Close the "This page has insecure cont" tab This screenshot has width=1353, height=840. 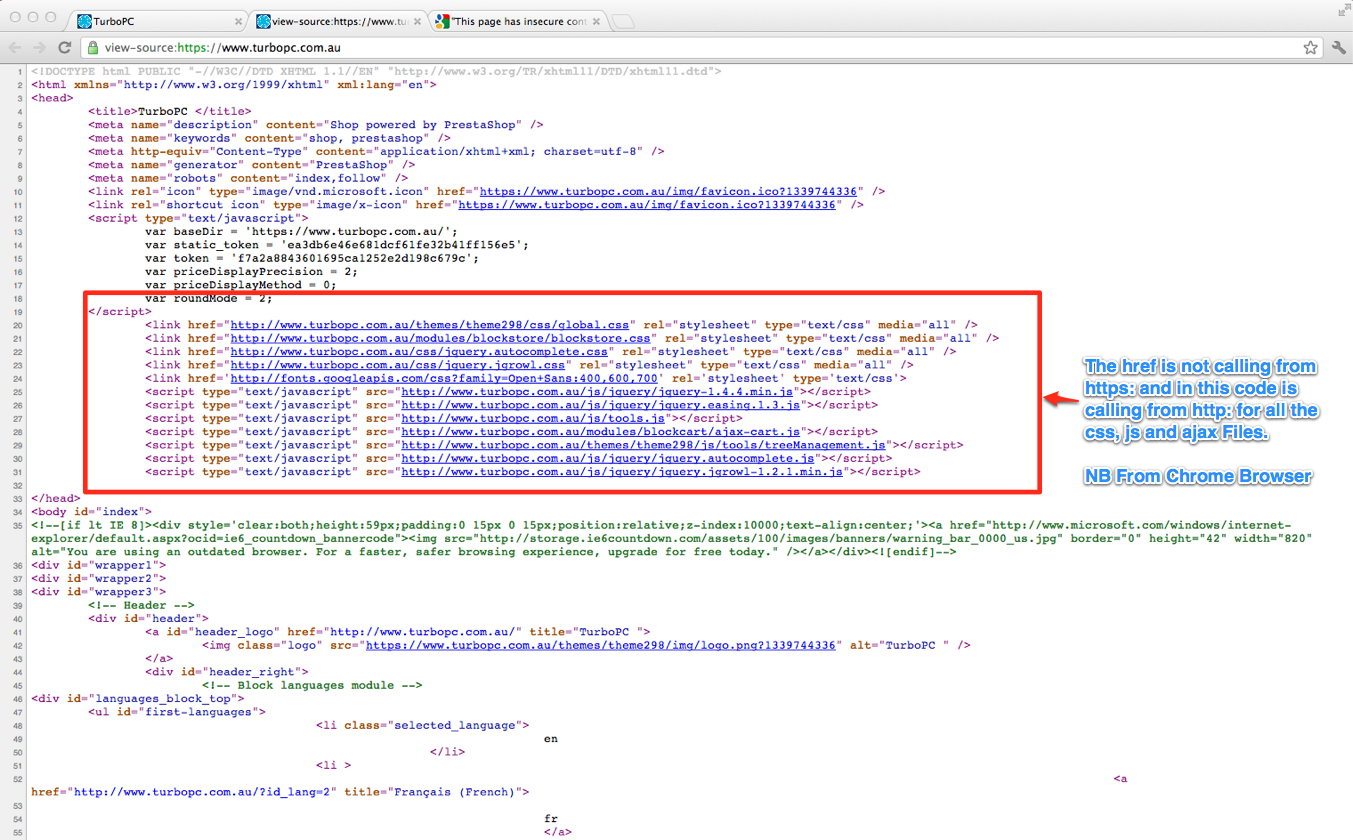[594, 21]
